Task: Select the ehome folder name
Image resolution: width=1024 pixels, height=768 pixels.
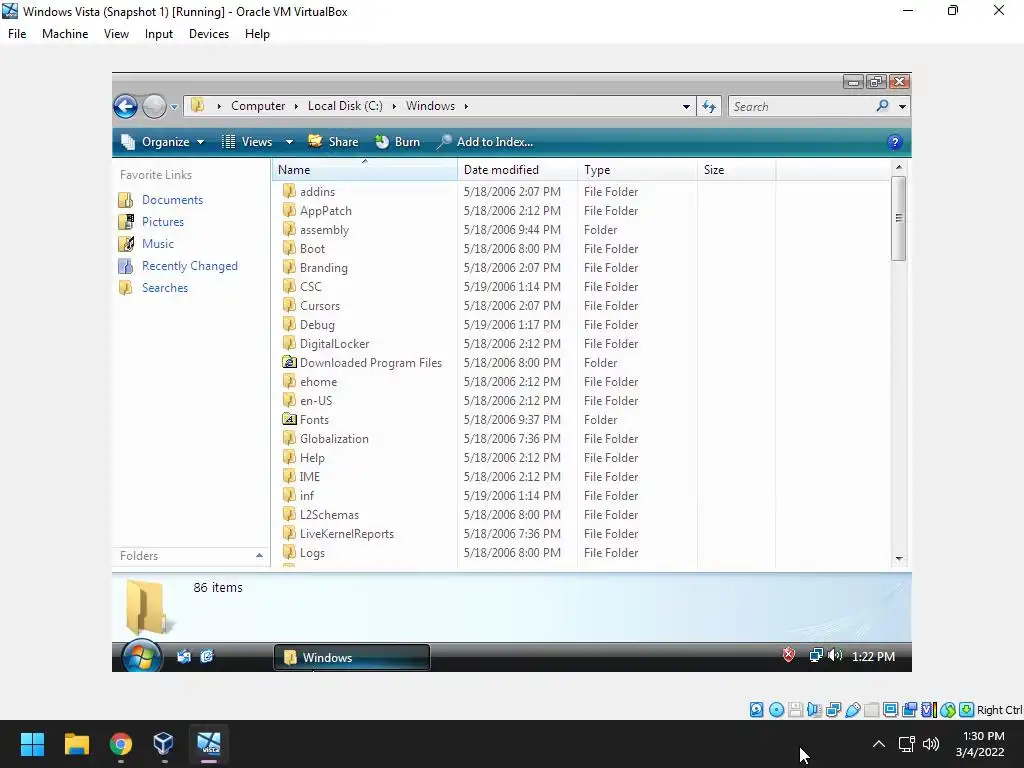Action: tap(319, 381)
